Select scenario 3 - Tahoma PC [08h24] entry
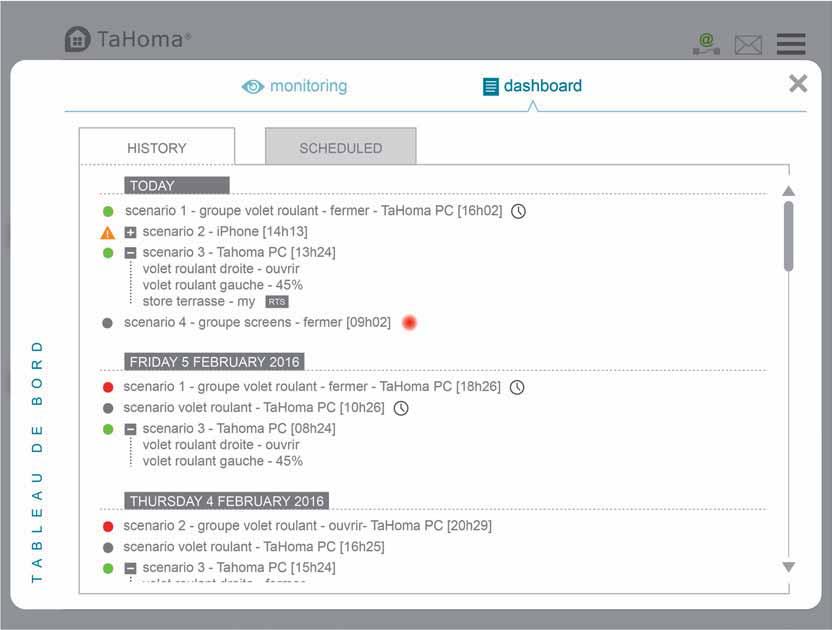Image resolution: width=832 pixels, height=630 pixels. point(239,428)
